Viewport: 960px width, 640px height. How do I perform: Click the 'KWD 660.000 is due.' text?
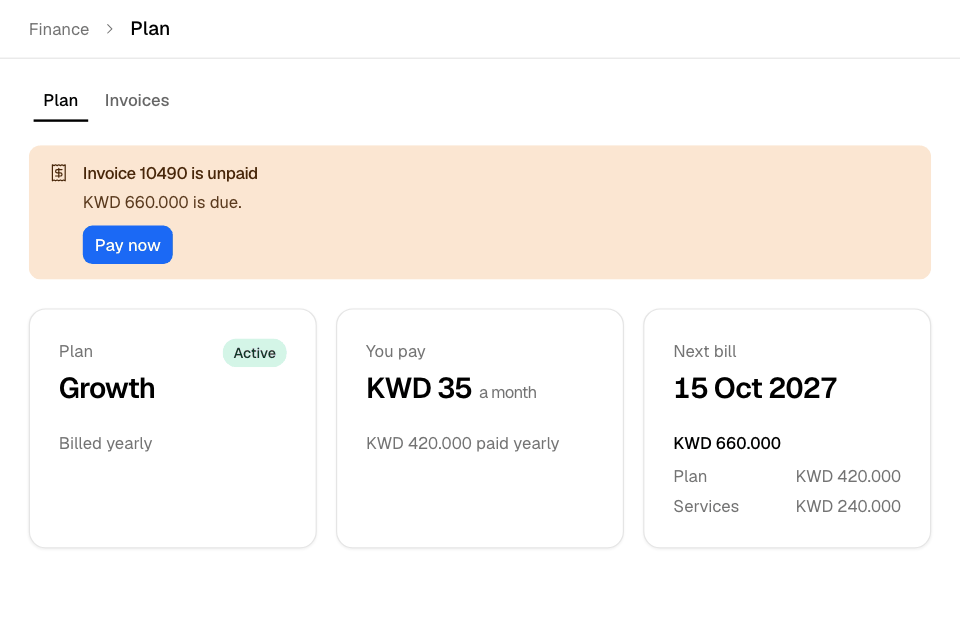click(162, 202)
